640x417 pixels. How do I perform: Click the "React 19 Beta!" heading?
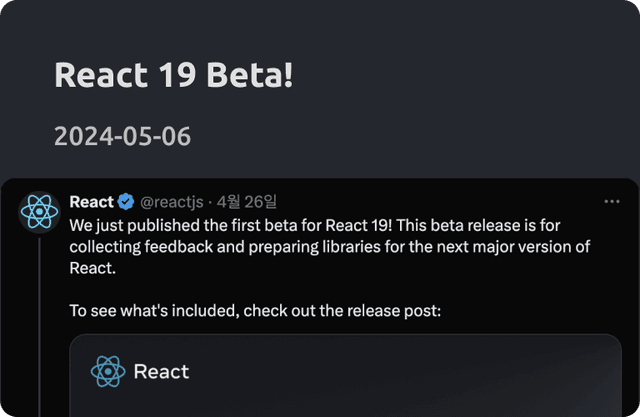(174, 74)
